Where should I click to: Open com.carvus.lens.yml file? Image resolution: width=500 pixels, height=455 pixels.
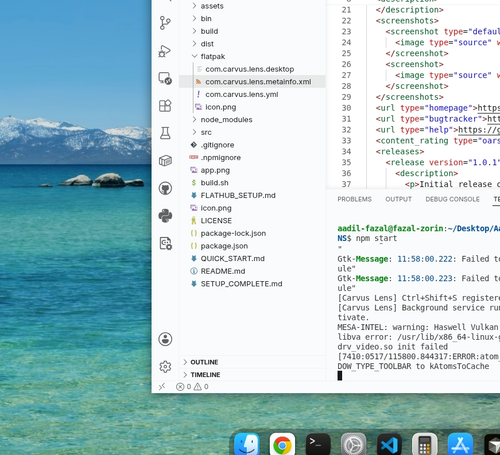pyautogui.click(x=252, y=95)
